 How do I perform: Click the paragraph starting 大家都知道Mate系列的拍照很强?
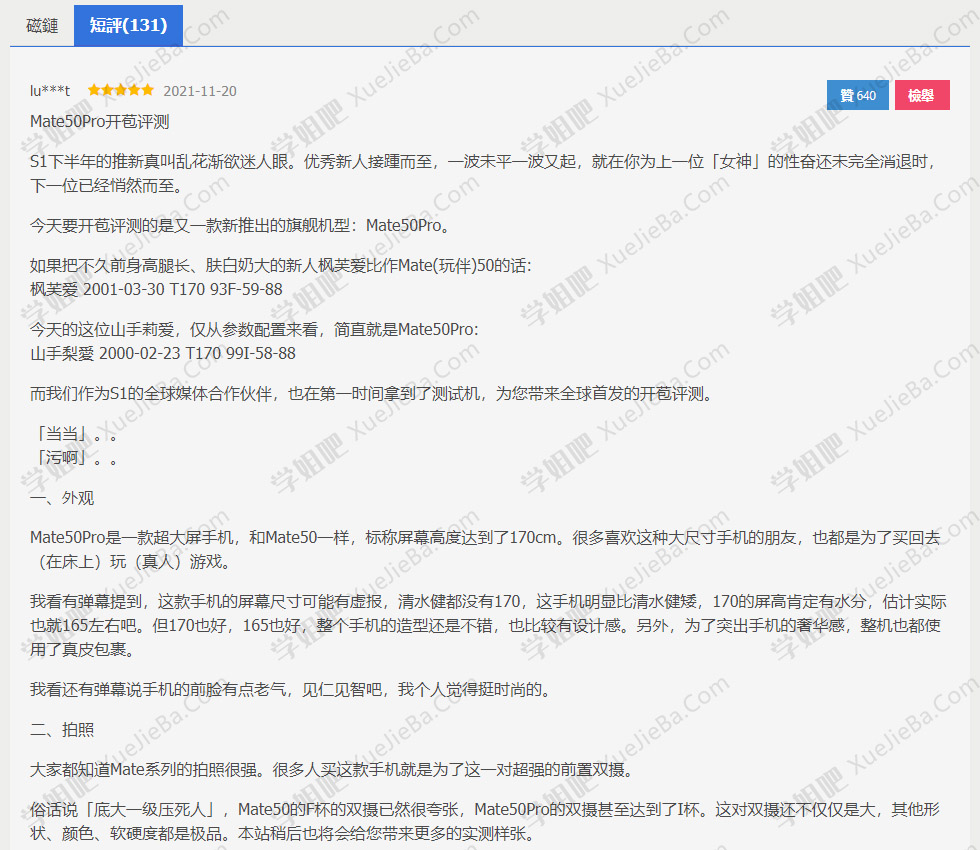(x=332, y=770)
